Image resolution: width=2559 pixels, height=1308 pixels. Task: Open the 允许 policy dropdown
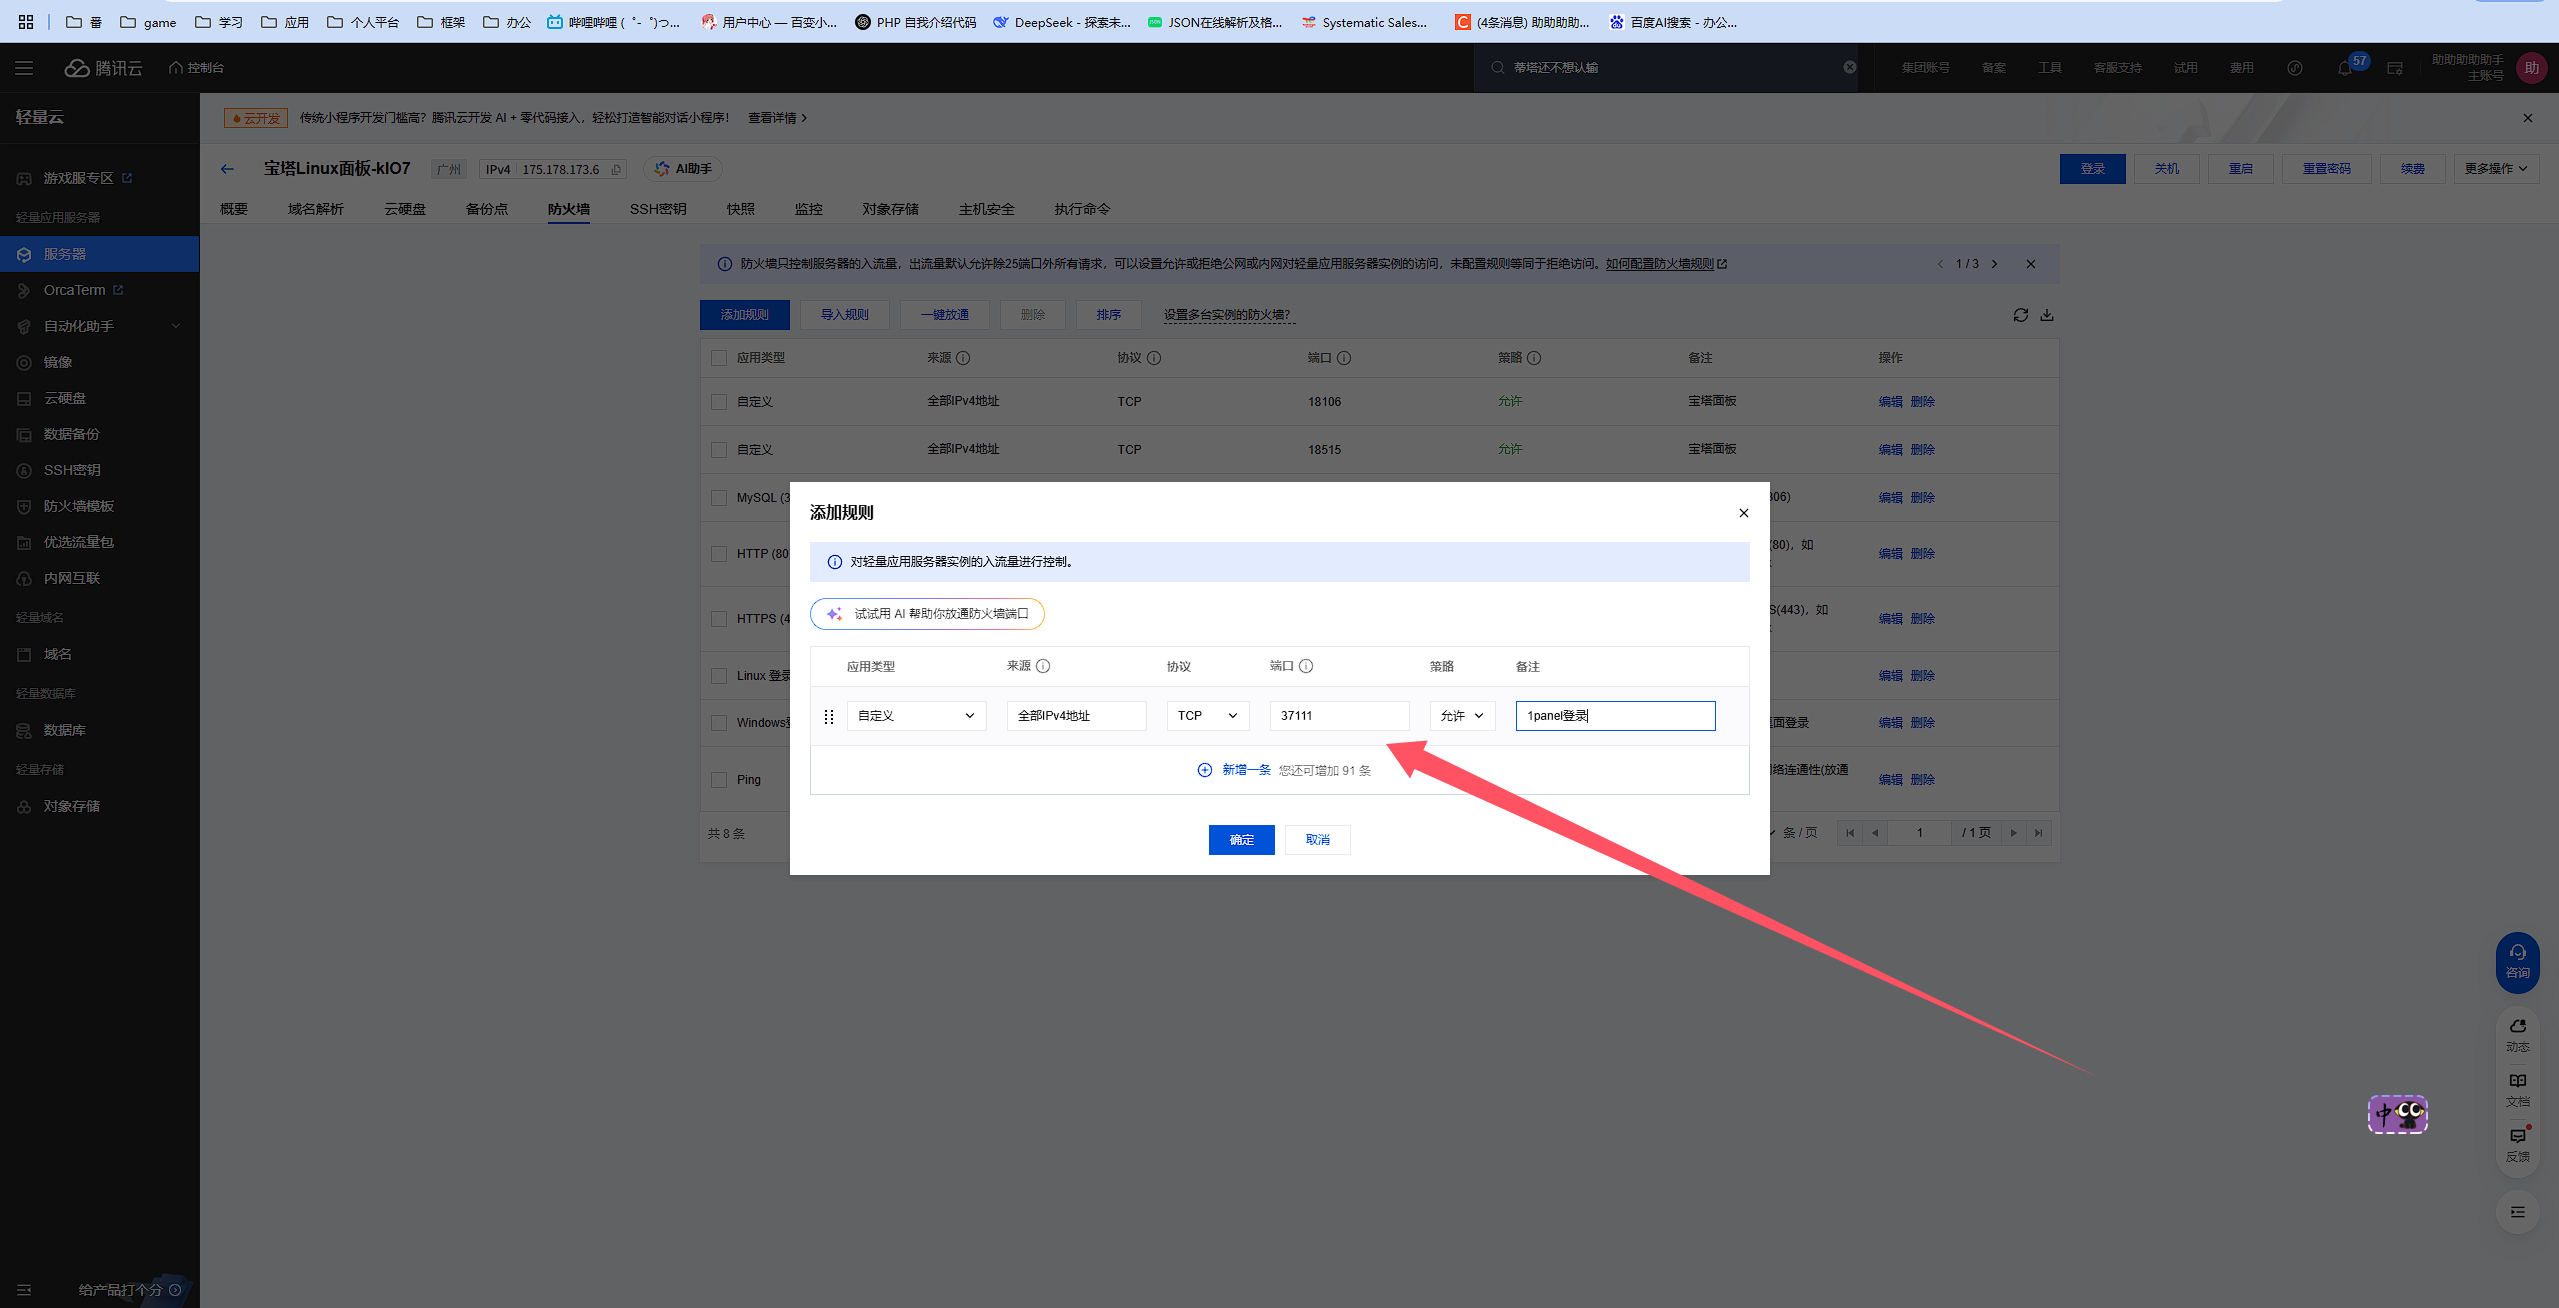(x=1461, y=716)
